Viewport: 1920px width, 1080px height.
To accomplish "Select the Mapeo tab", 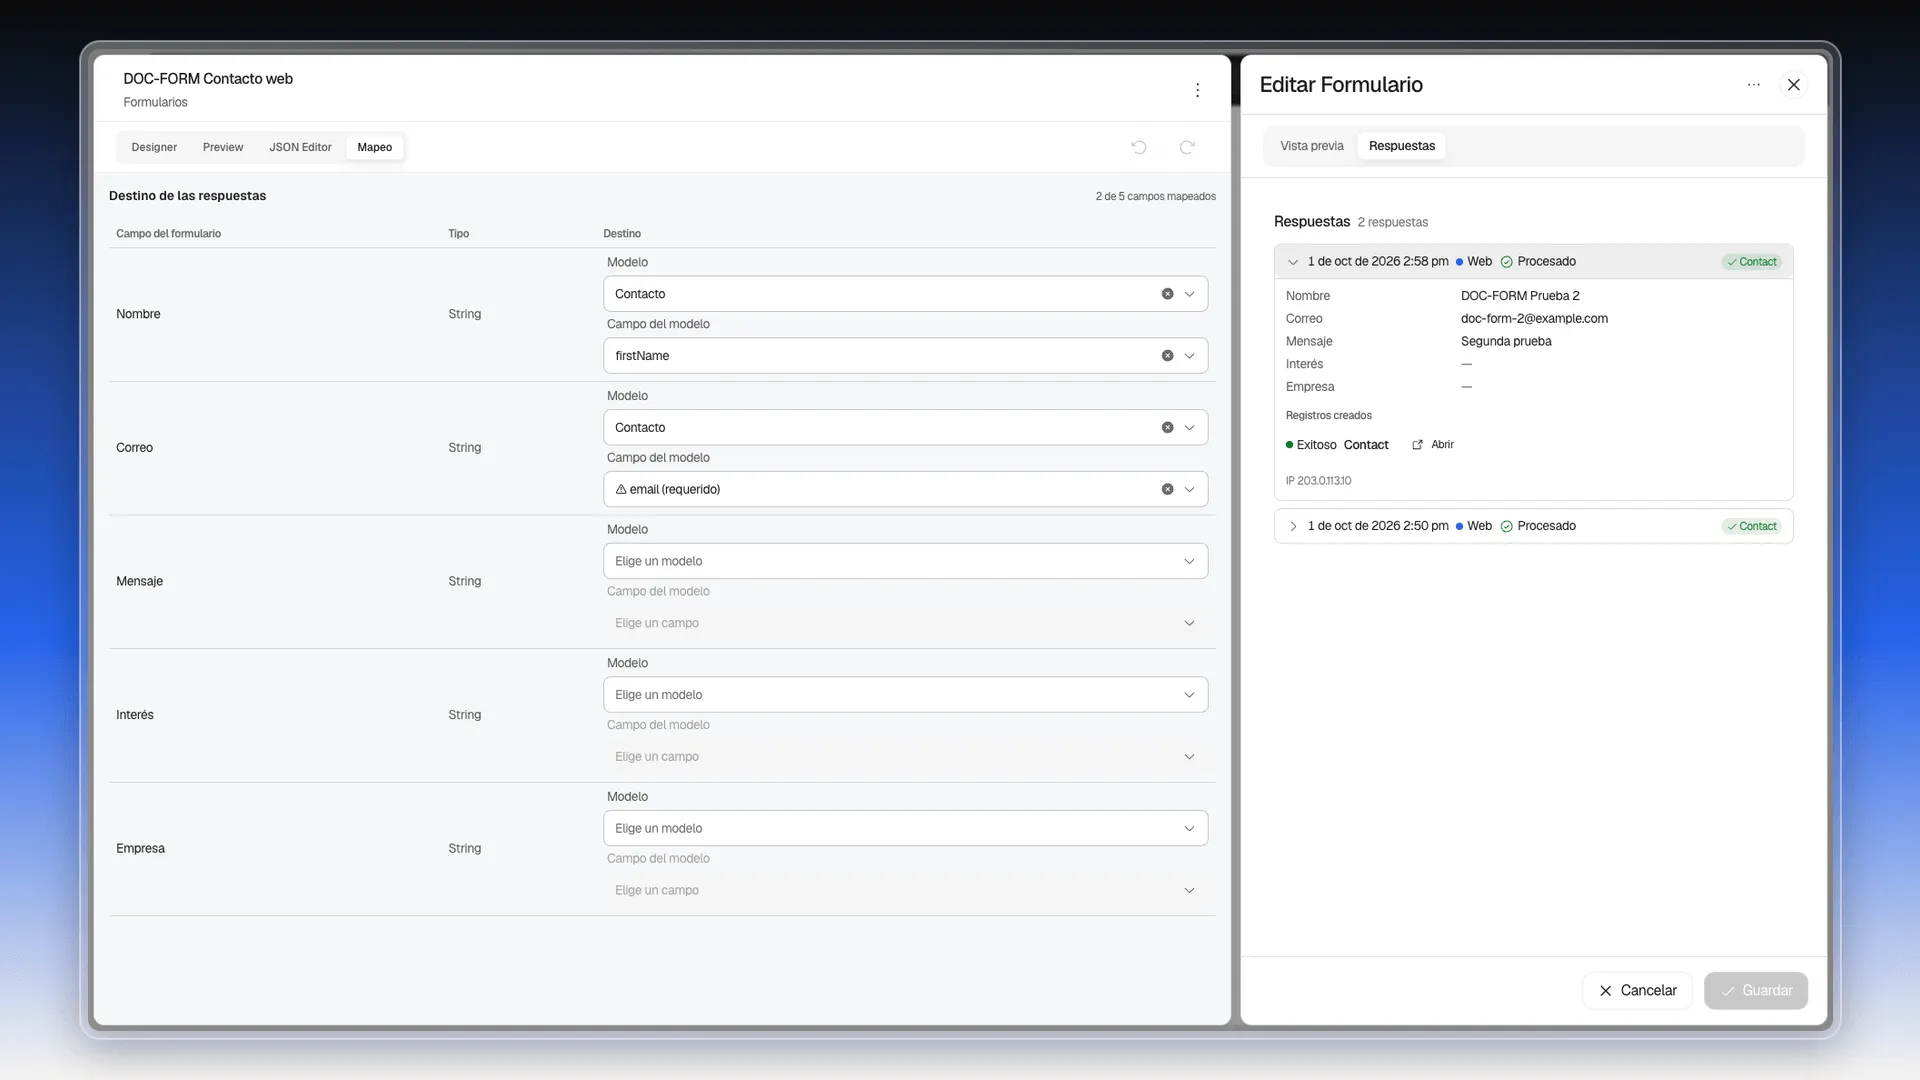I will pyautogui.click(x=375, y=147).
